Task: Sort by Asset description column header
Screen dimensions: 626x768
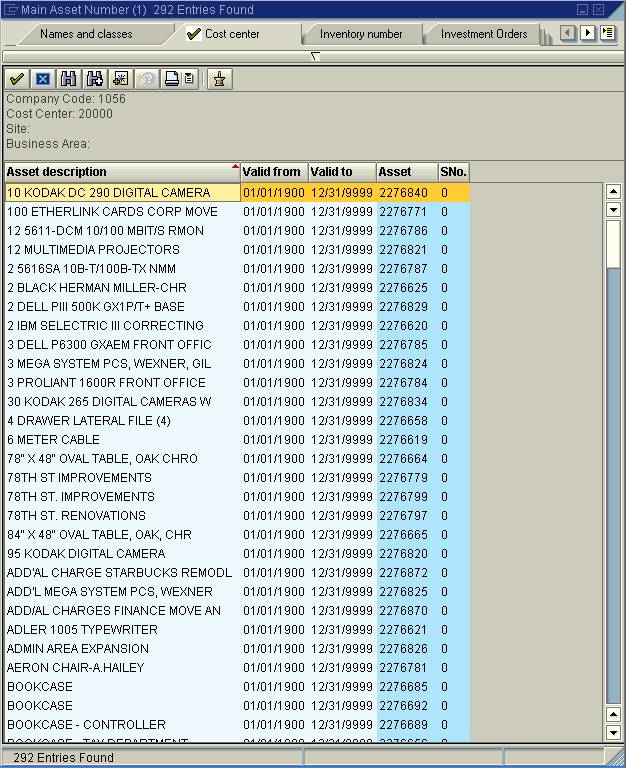Action: point(122,172)
